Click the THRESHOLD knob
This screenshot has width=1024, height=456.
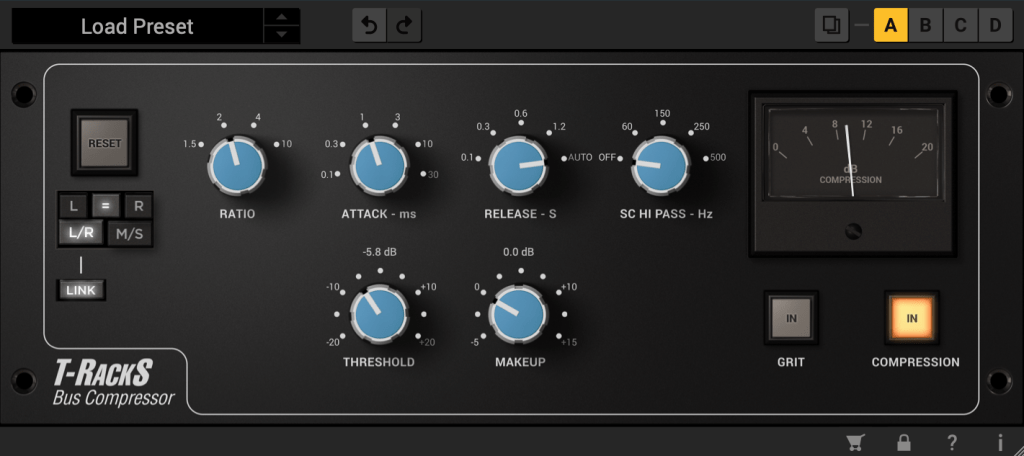(379, 313)
